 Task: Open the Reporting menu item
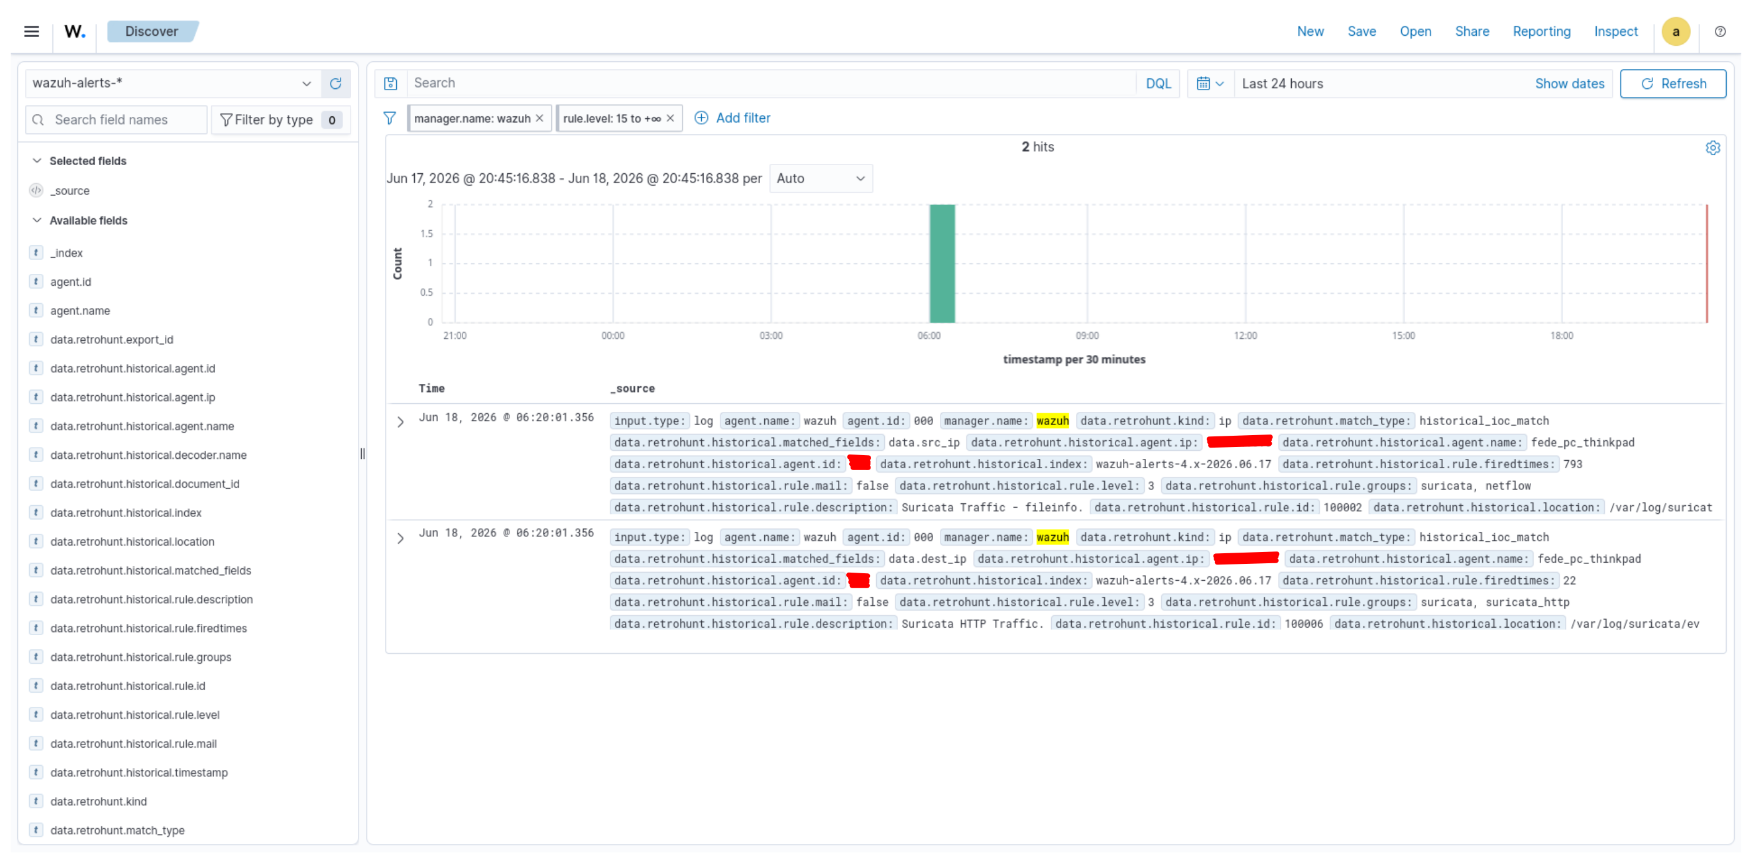(x=1541, y=32)
